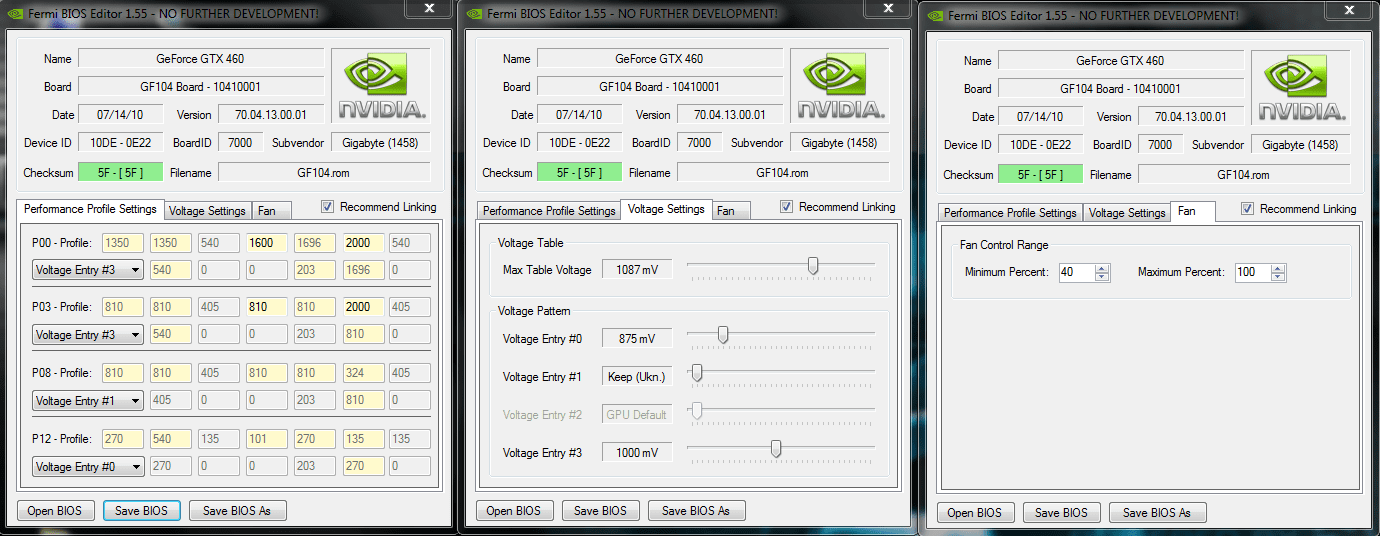Click the Board field in Voltage Settings window
This screenshot has height=536, width=1380.
(x=659, y=87)
